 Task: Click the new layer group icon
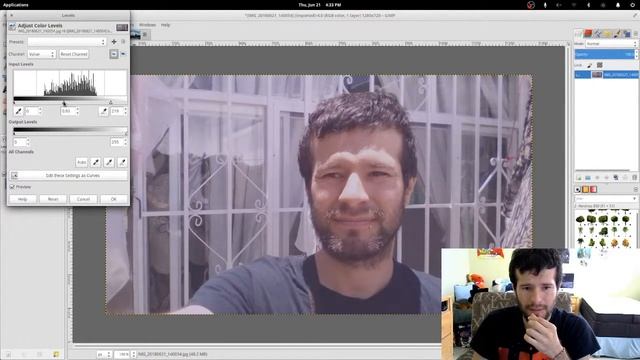pyautogui.click(x=588, y=178)
